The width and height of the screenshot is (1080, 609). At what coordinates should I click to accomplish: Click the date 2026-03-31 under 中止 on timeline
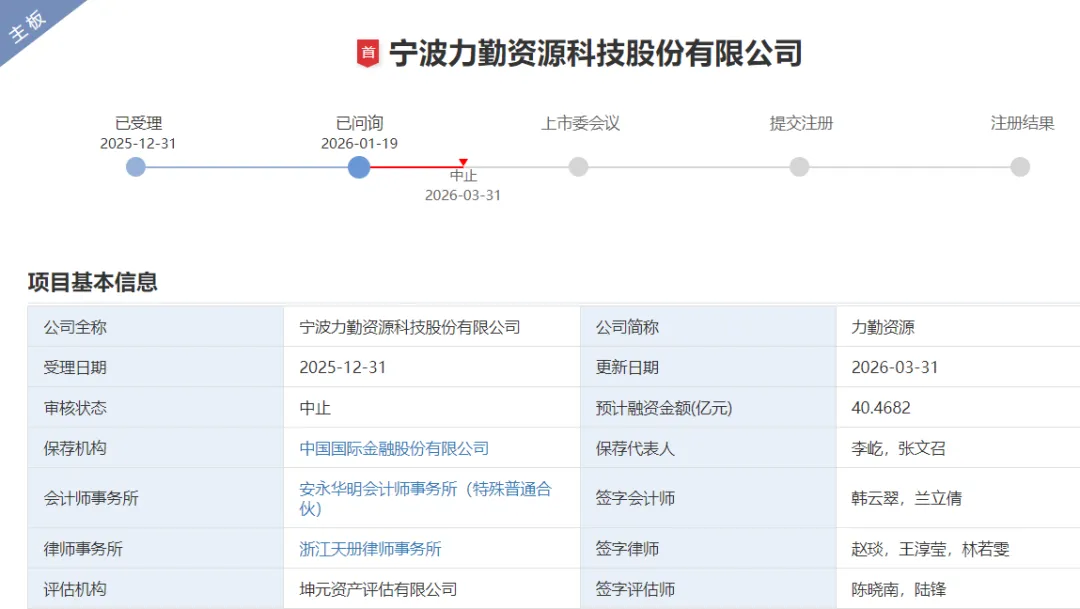tap(463, 195)
